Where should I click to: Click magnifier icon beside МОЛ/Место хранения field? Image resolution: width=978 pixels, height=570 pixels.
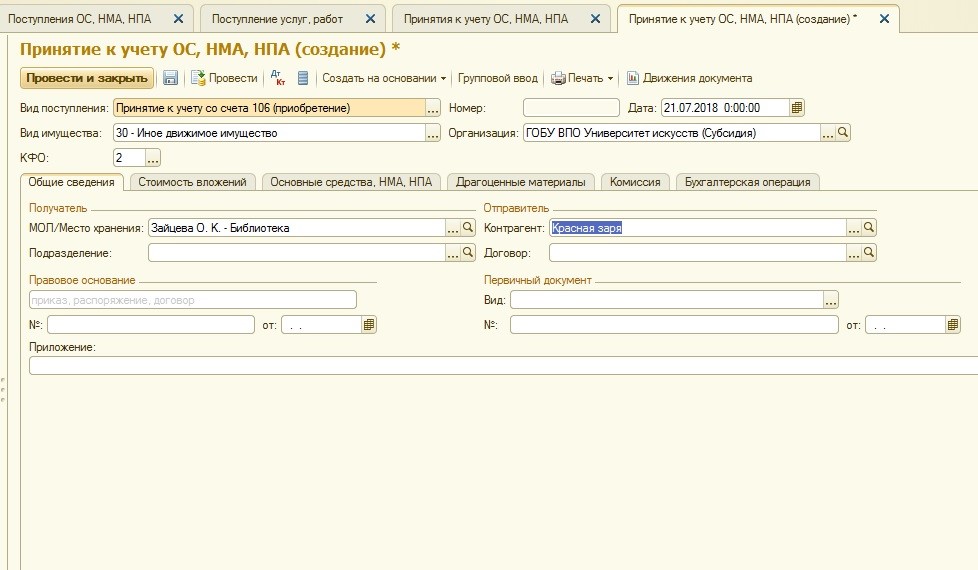click(x=468, y=228)
